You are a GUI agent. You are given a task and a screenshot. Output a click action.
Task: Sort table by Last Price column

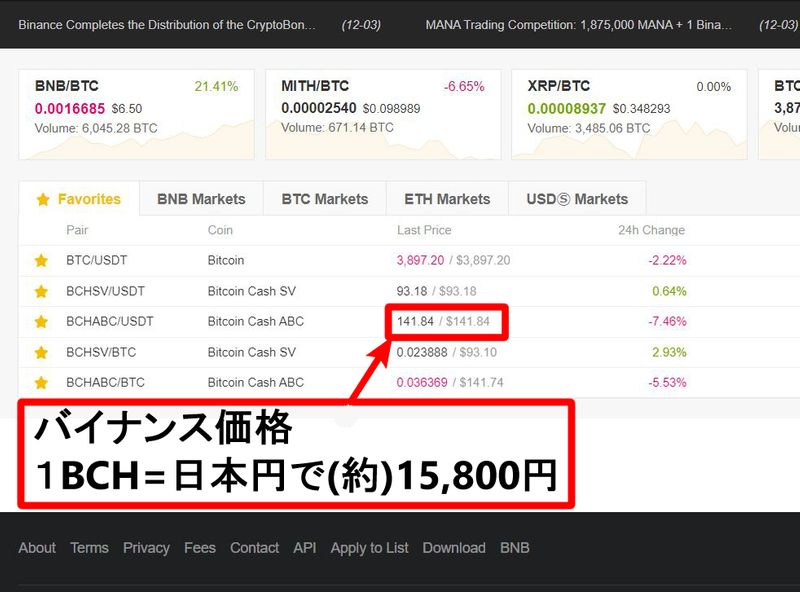click(424, 230)
